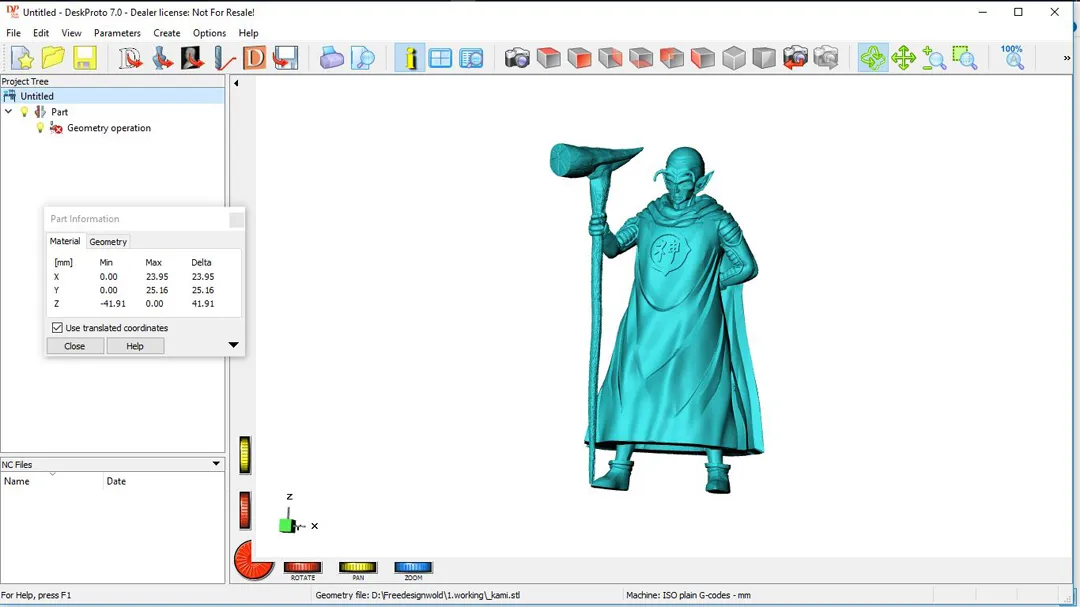Open the Edit menu
This screenshot has width=1080, height=607.
tap(41, 33)
